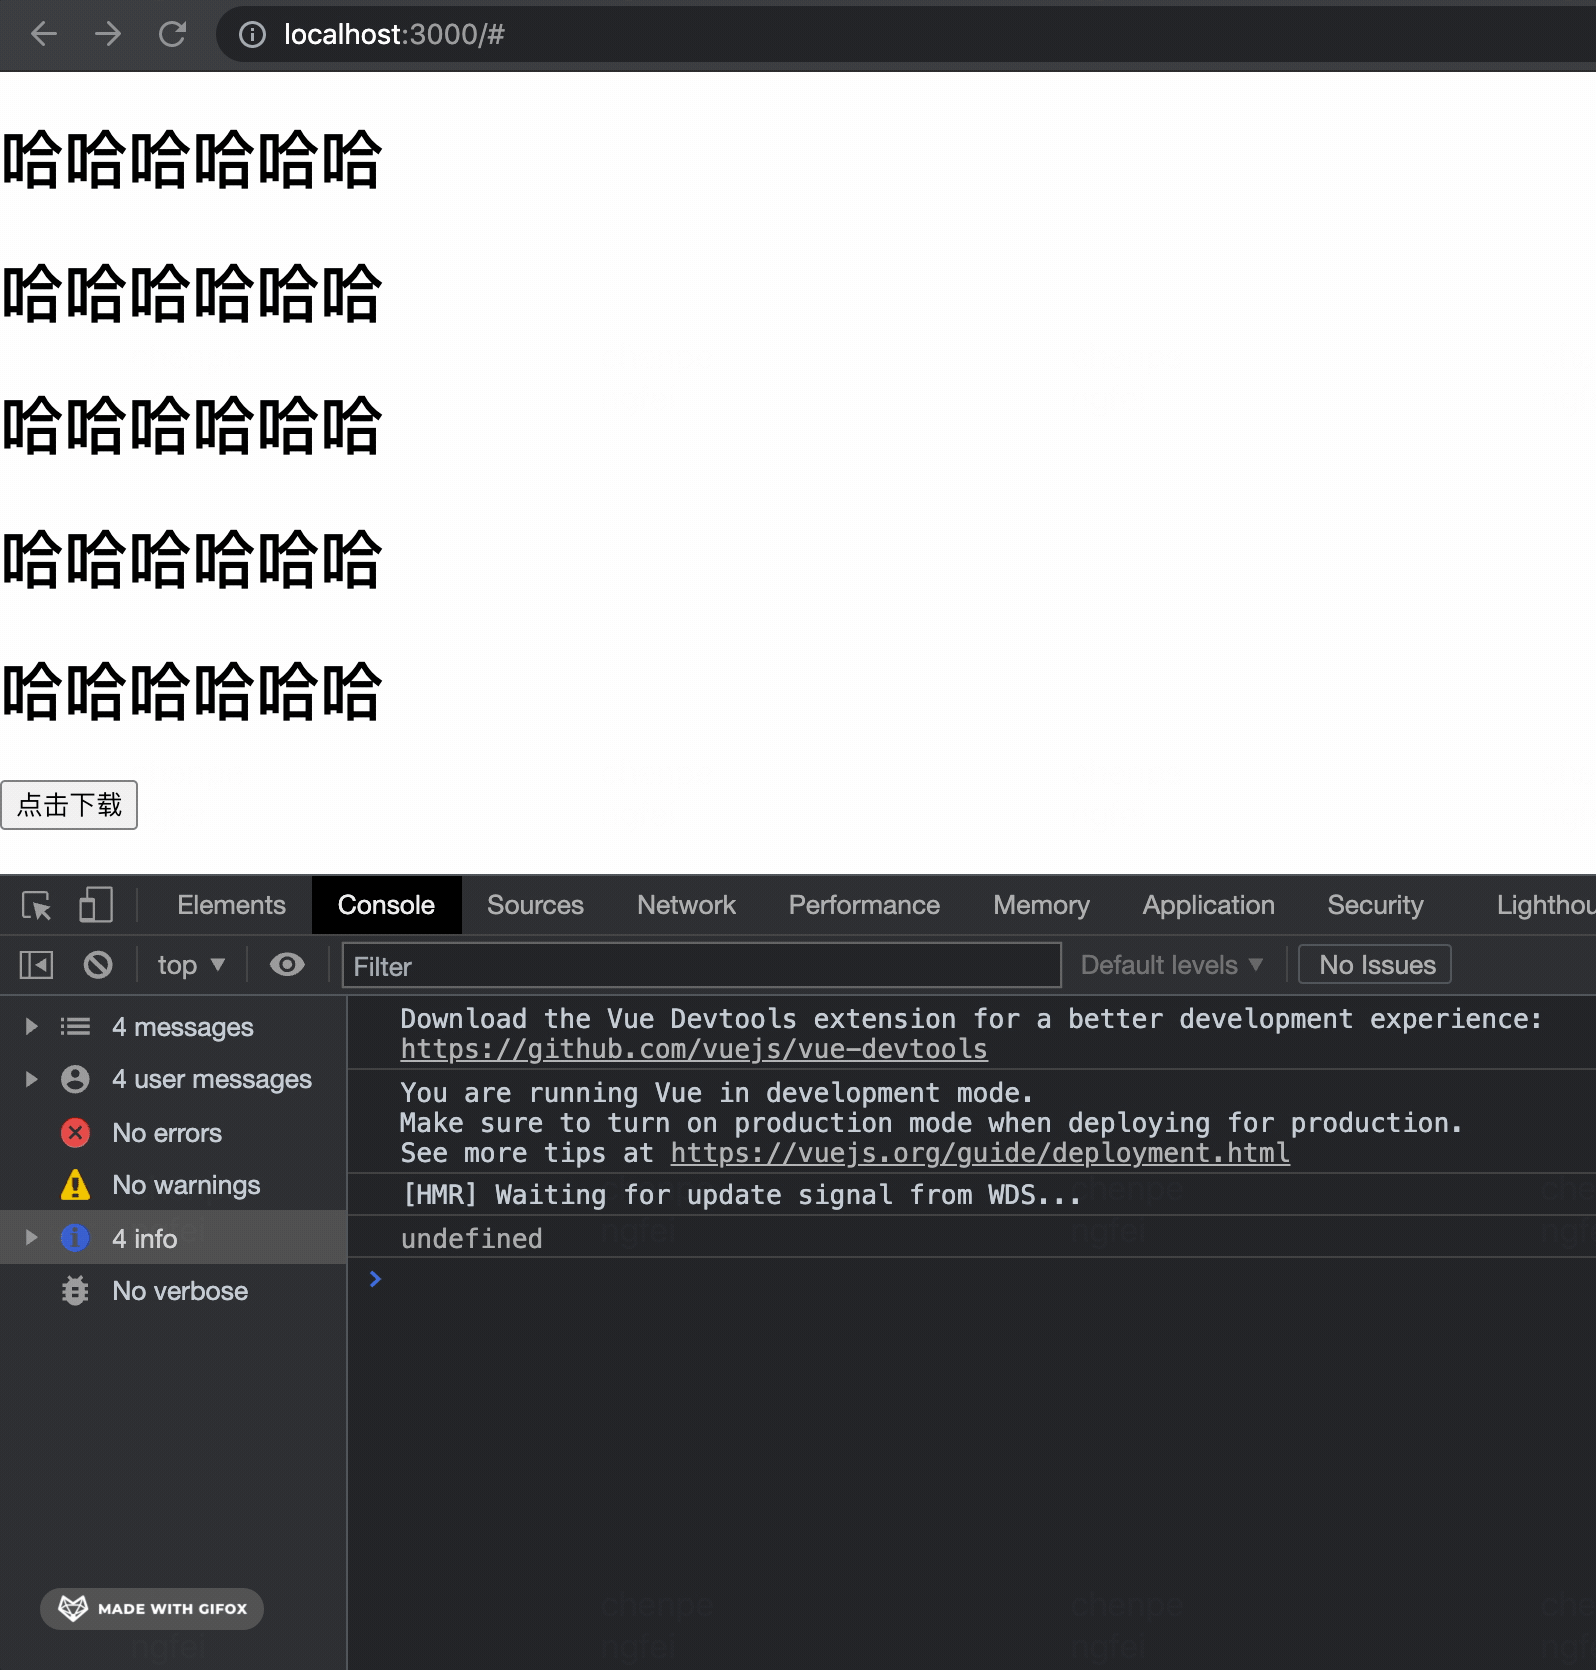This screenshot has height=1670, width=1596.
Task: Hide the console sidebar
Action: 36,965
